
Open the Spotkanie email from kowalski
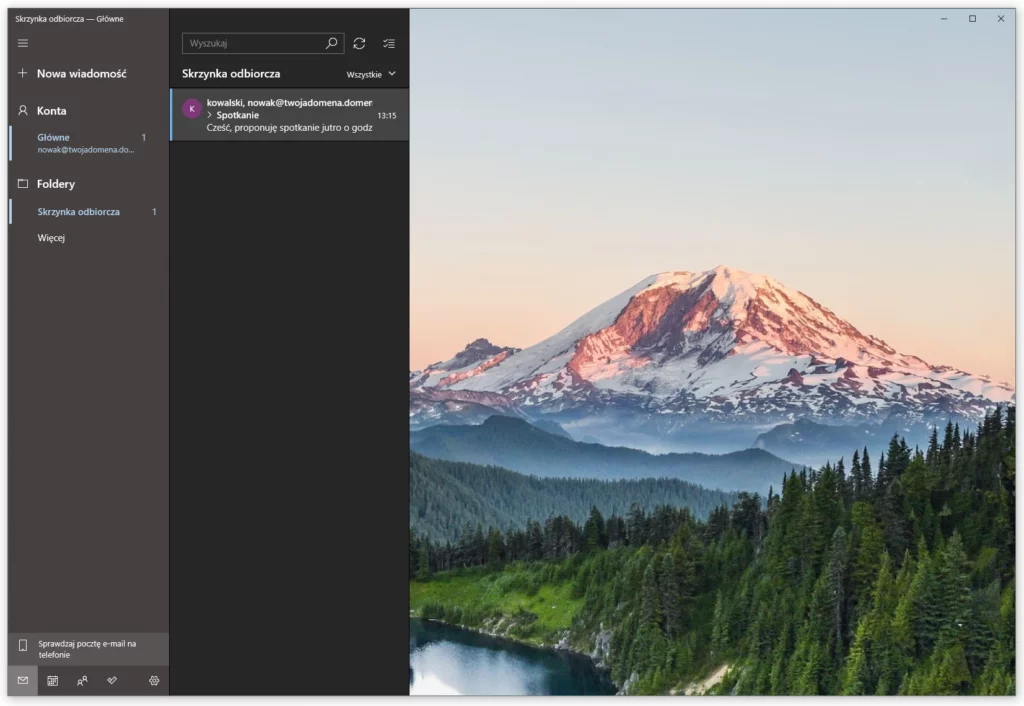[x=290, y=115]
